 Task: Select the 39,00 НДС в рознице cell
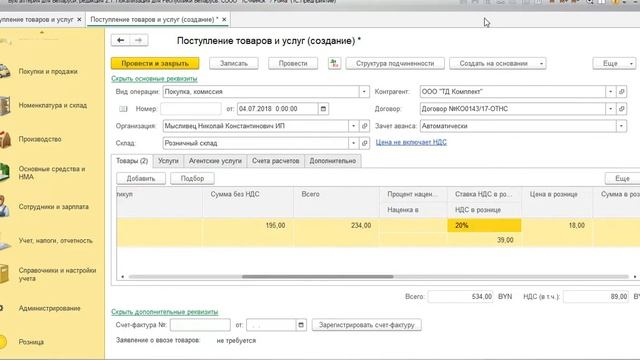pyautogui.click(x=484, y=240)
